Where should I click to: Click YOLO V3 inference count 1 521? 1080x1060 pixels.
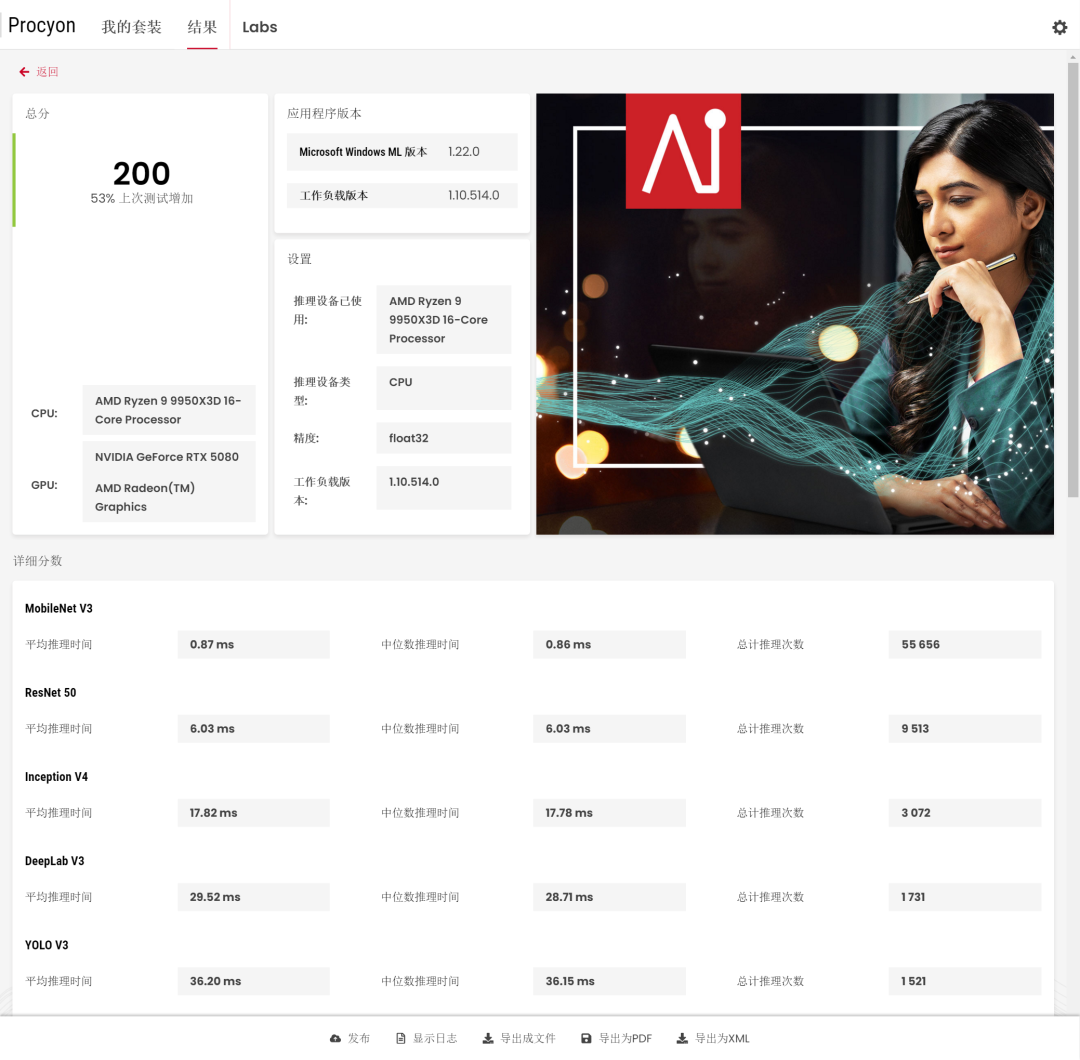(x=964, y=981)
